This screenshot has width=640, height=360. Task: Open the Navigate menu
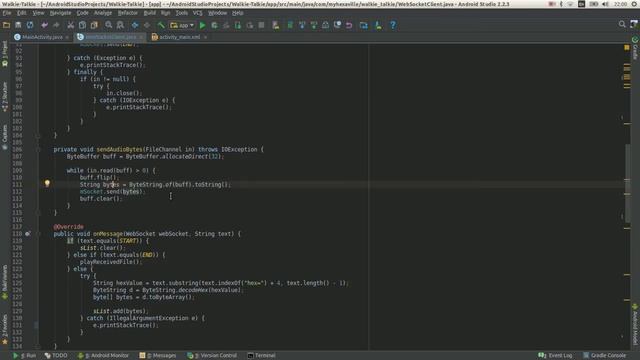(60, 13)
